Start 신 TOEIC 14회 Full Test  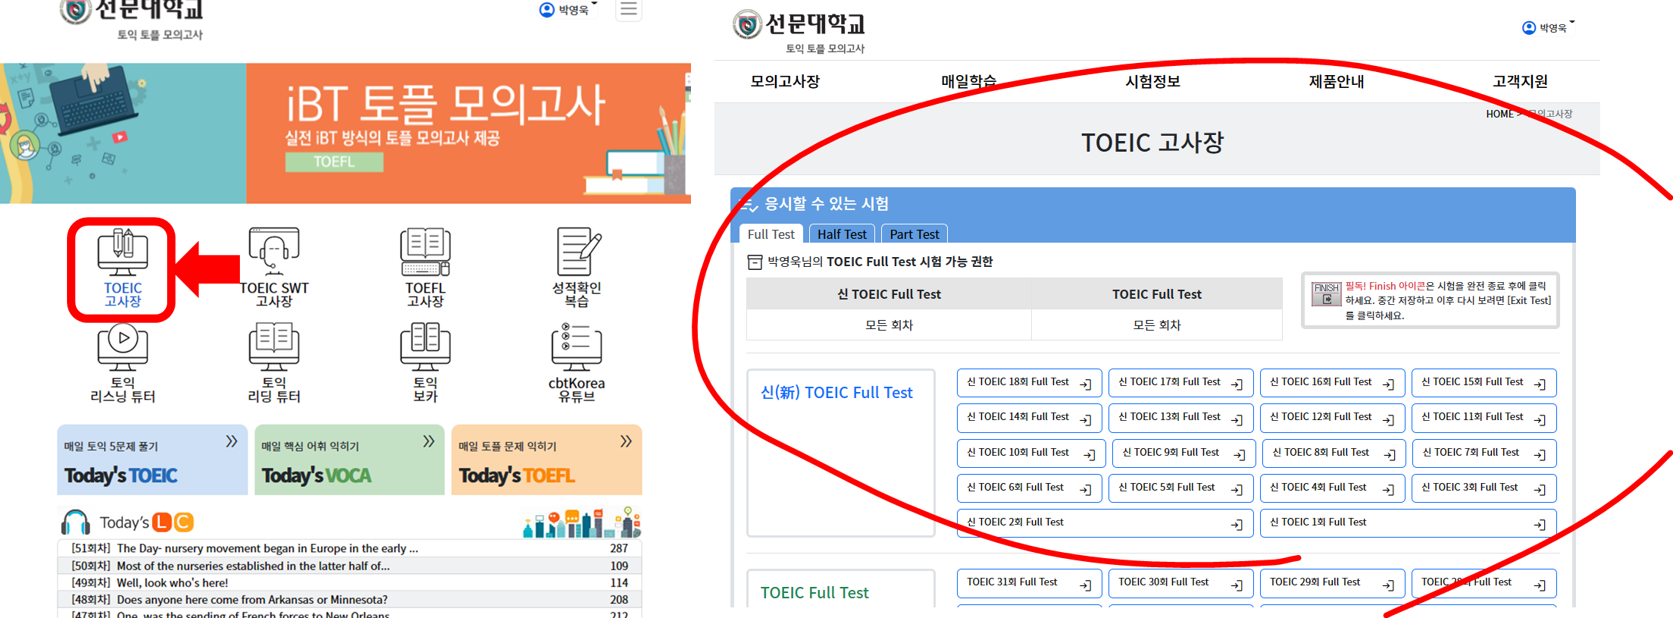tap(1029, 418)
